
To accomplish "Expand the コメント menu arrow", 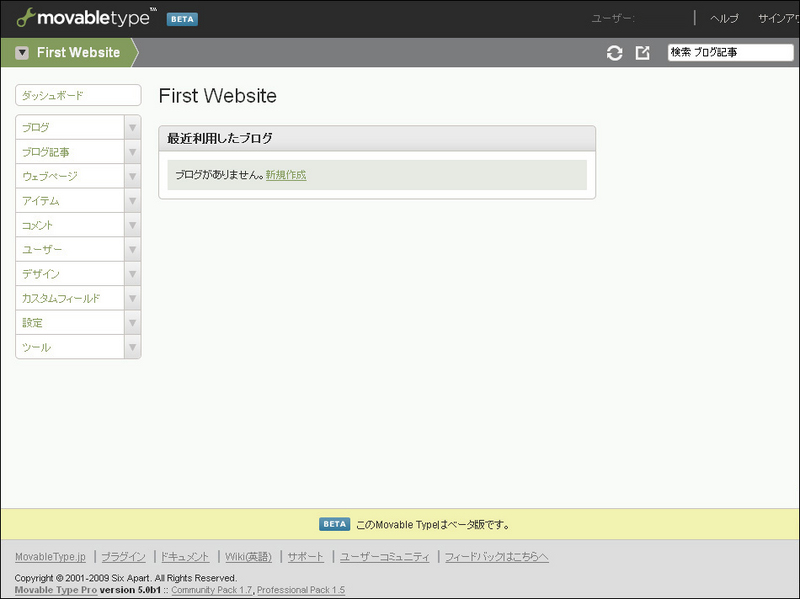I will [x=132, y=225].
